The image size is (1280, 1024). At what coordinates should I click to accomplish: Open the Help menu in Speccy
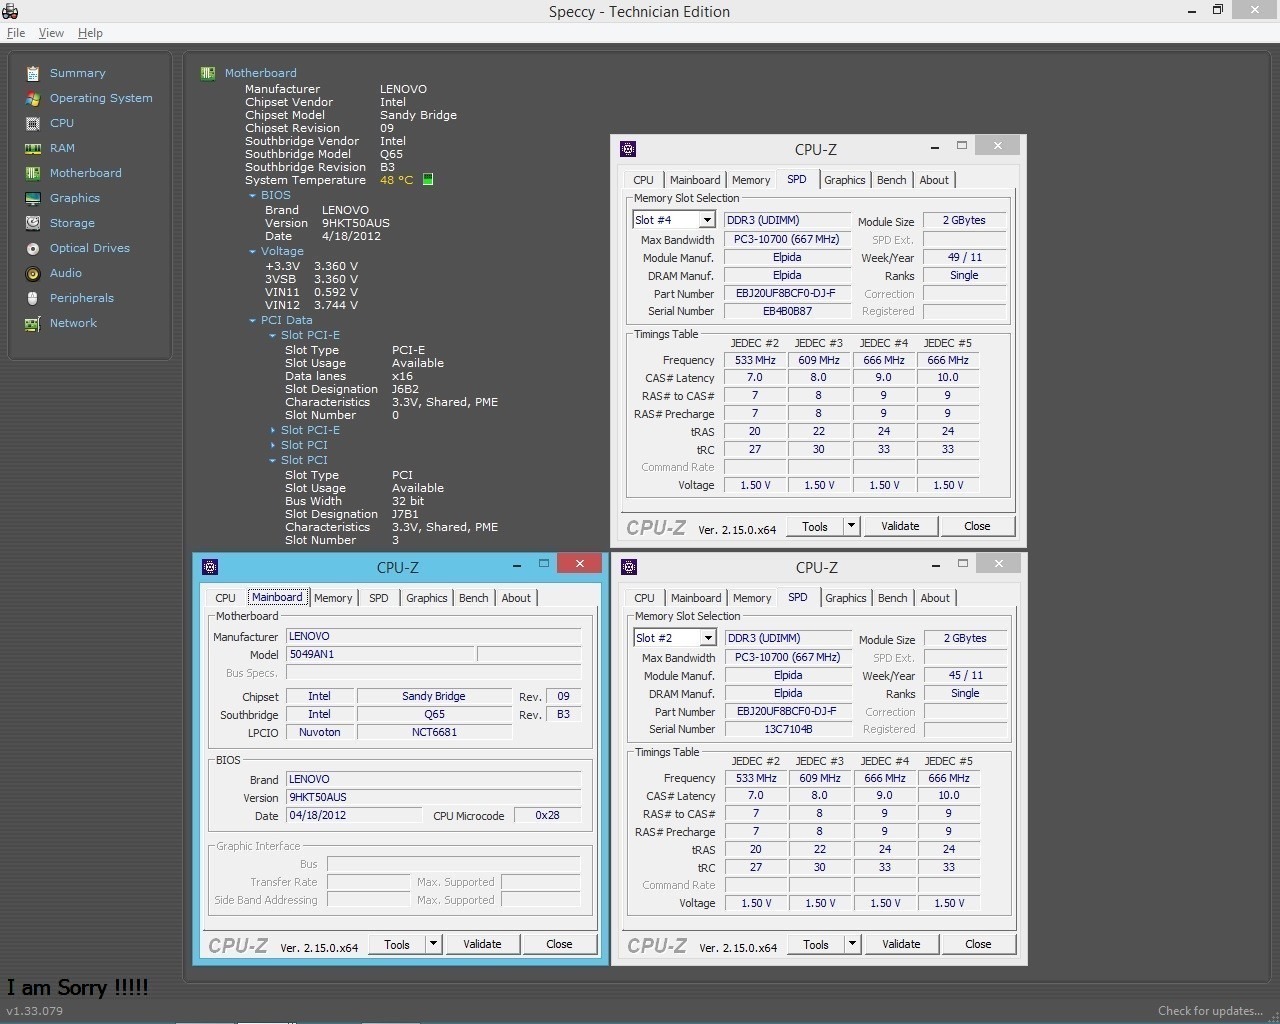pyautogui.click(x=90, y=33)
